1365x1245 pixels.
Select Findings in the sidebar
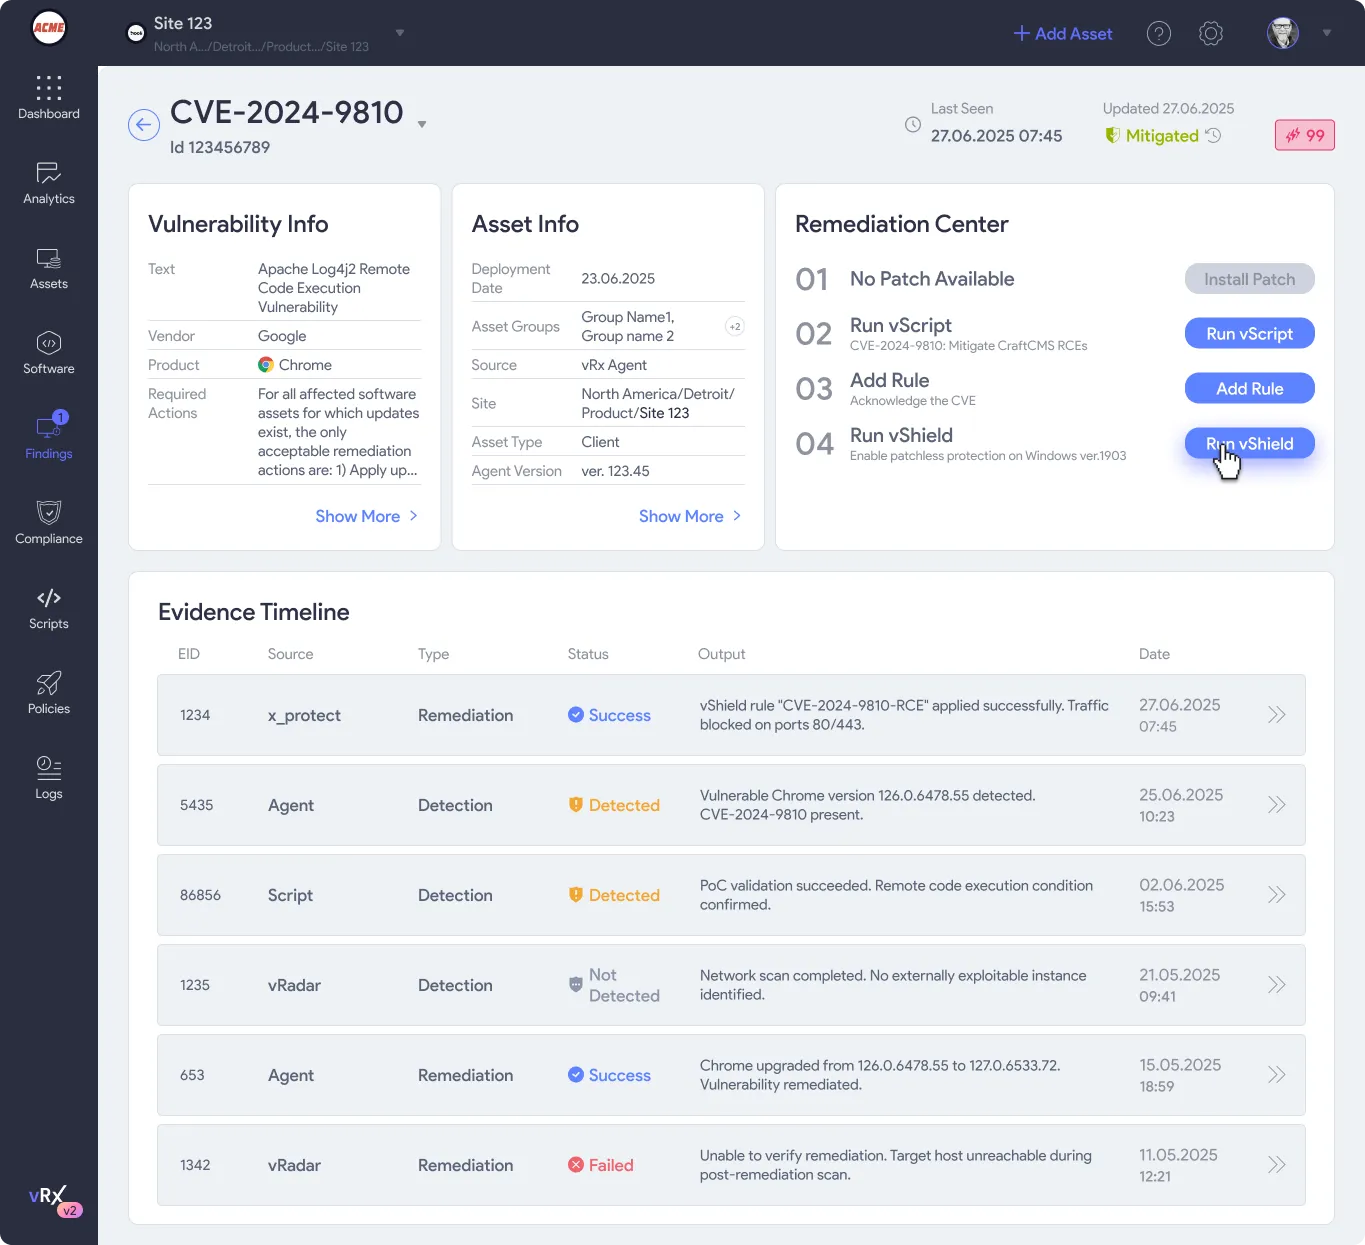49,436
